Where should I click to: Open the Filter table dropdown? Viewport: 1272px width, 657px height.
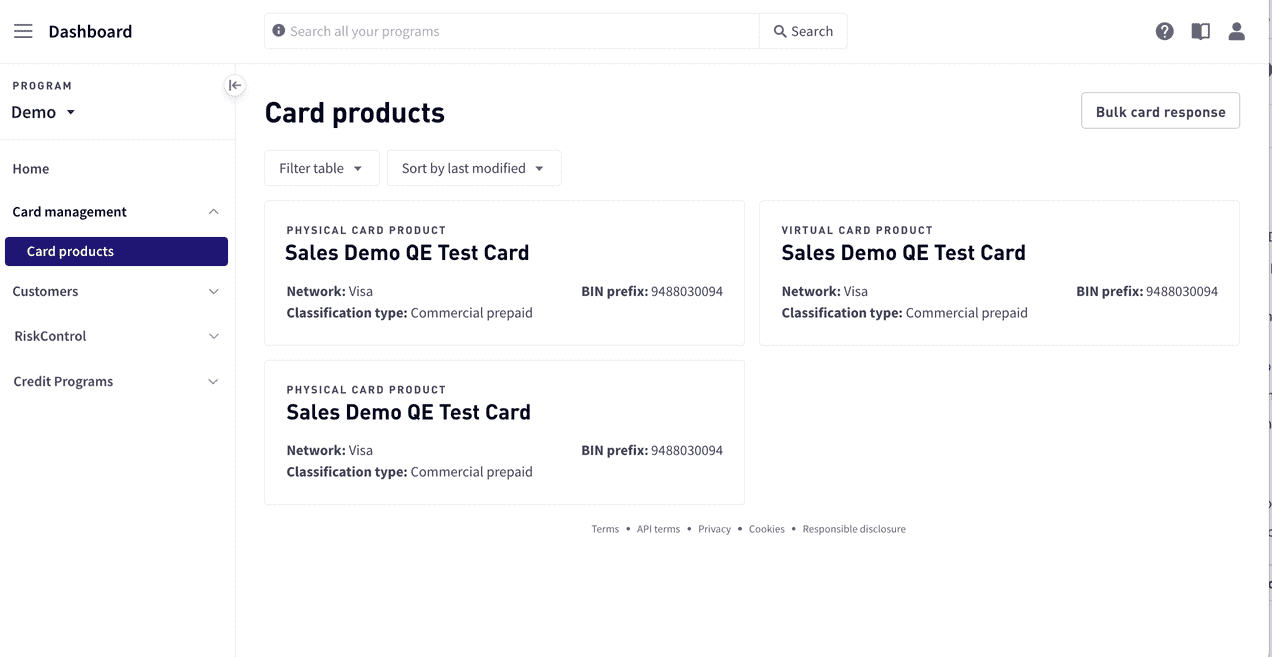pyautogui.click(x=321, y=167)
